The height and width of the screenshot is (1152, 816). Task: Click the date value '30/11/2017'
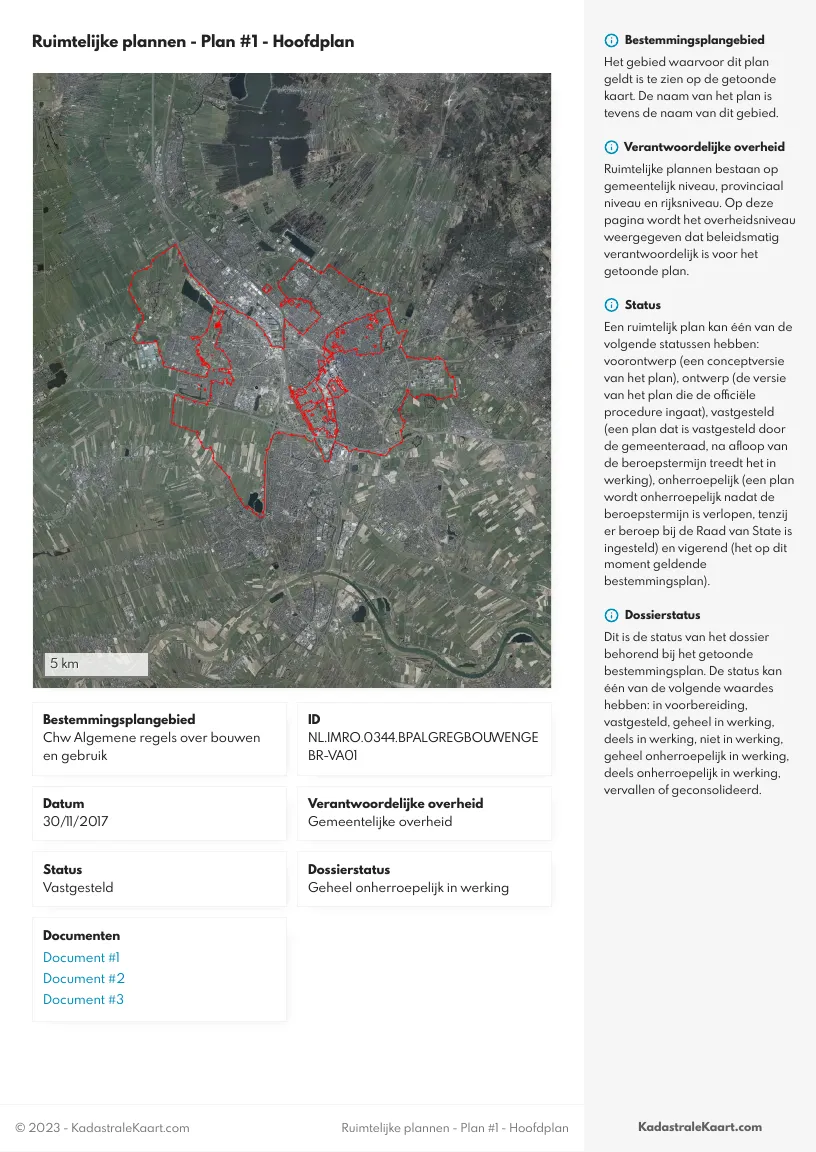tap(75, 821)
